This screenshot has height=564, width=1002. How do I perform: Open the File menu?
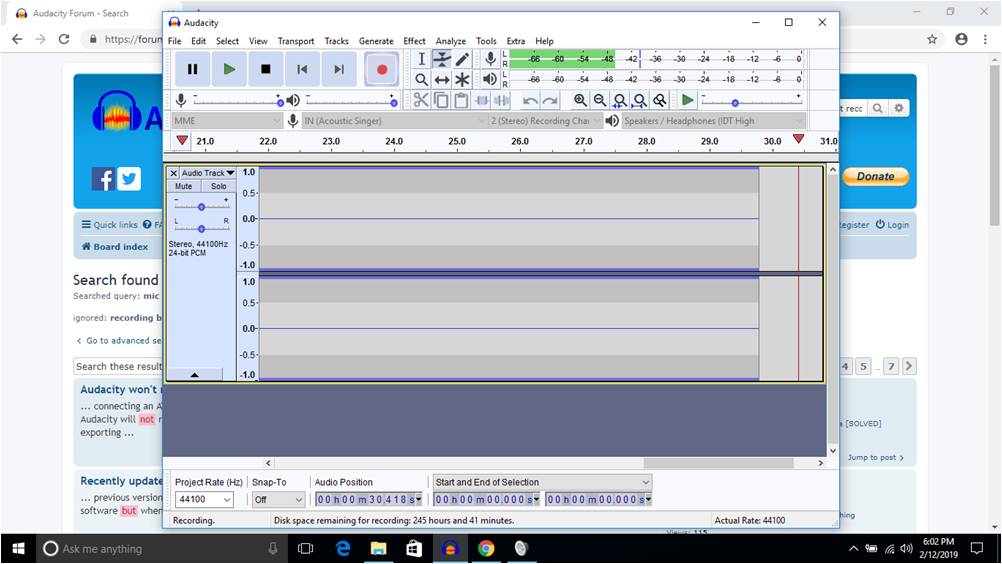[x=174, y=41]
